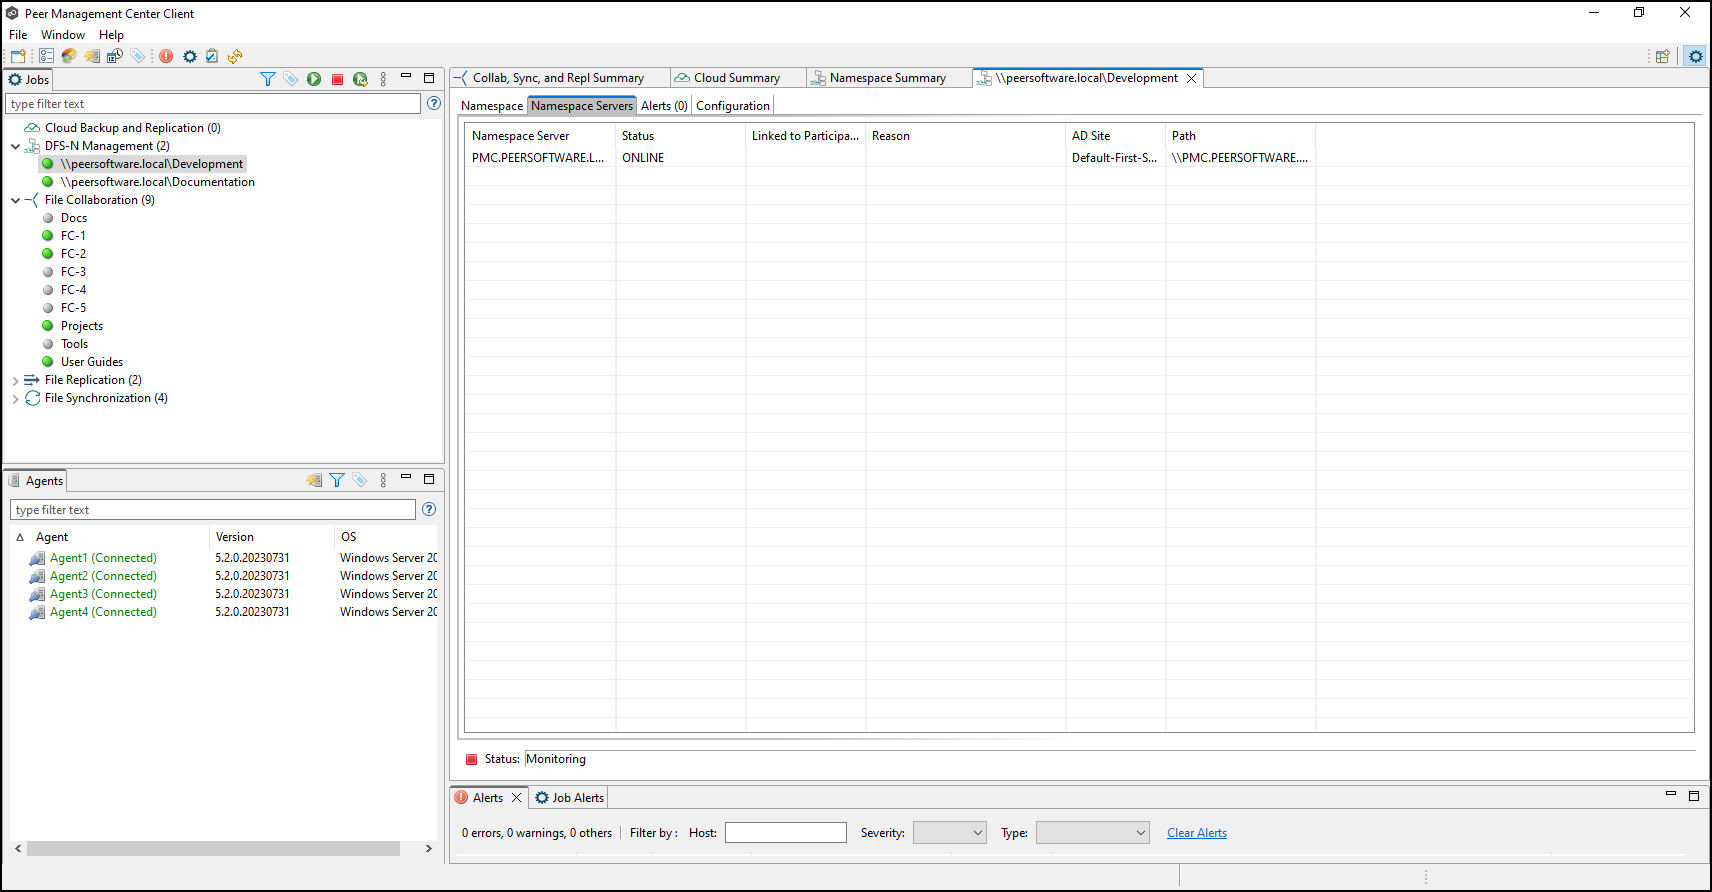This screenshot has width=1712, height=892.
Task: Expand the File Replication tree node
Action: click(x=15, y=380)
